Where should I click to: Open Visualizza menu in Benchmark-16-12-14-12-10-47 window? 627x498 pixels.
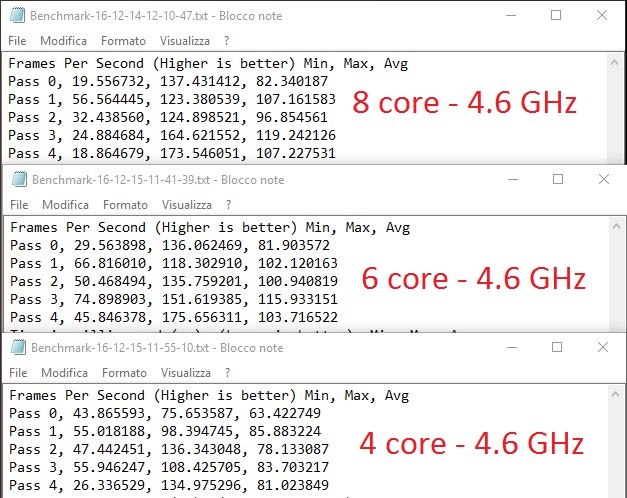point(185,41)
